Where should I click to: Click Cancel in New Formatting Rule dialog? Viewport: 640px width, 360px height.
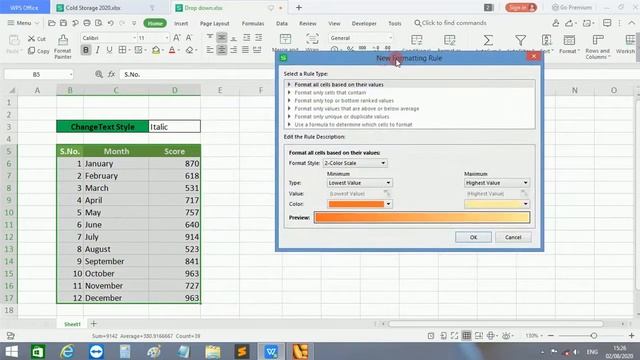pos(513,237)
